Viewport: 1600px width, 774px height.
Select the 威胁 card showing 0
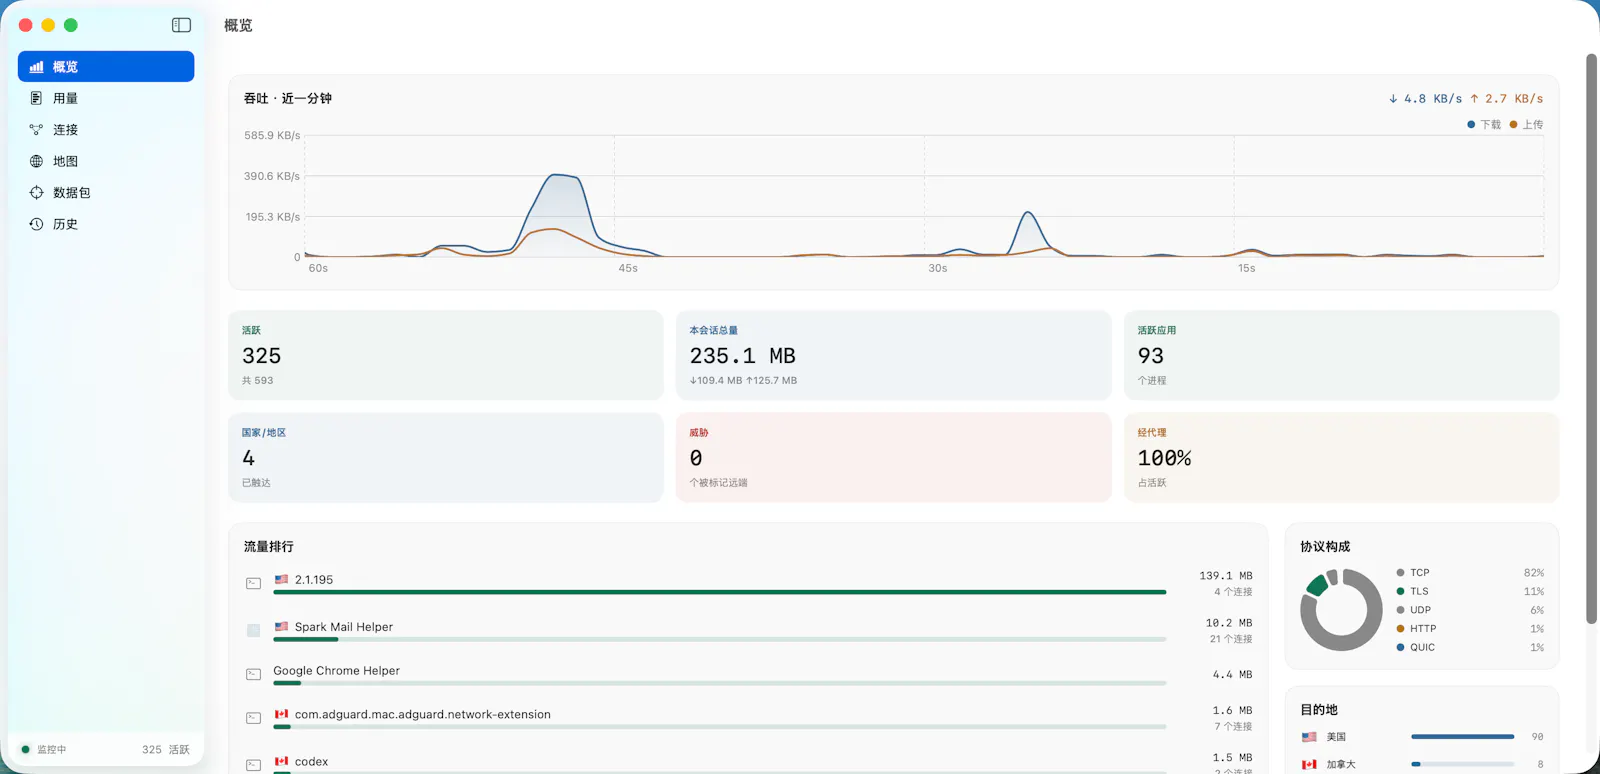894,457
